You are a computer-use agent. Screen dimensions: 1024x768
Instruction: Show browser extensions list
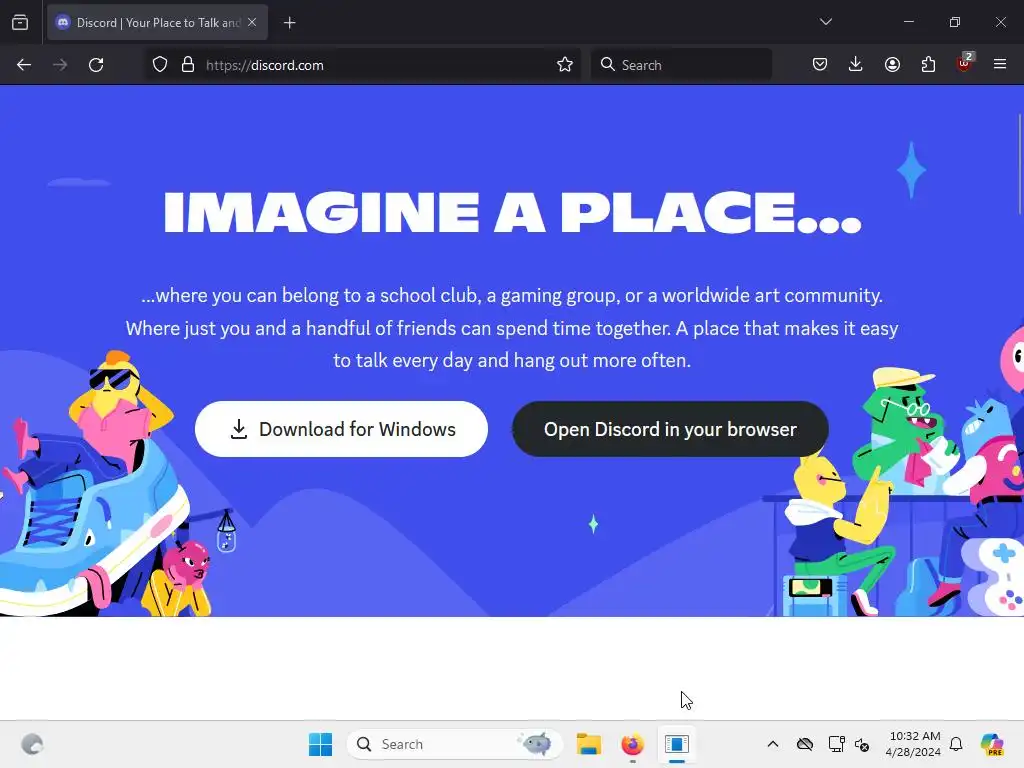[928, 65]
